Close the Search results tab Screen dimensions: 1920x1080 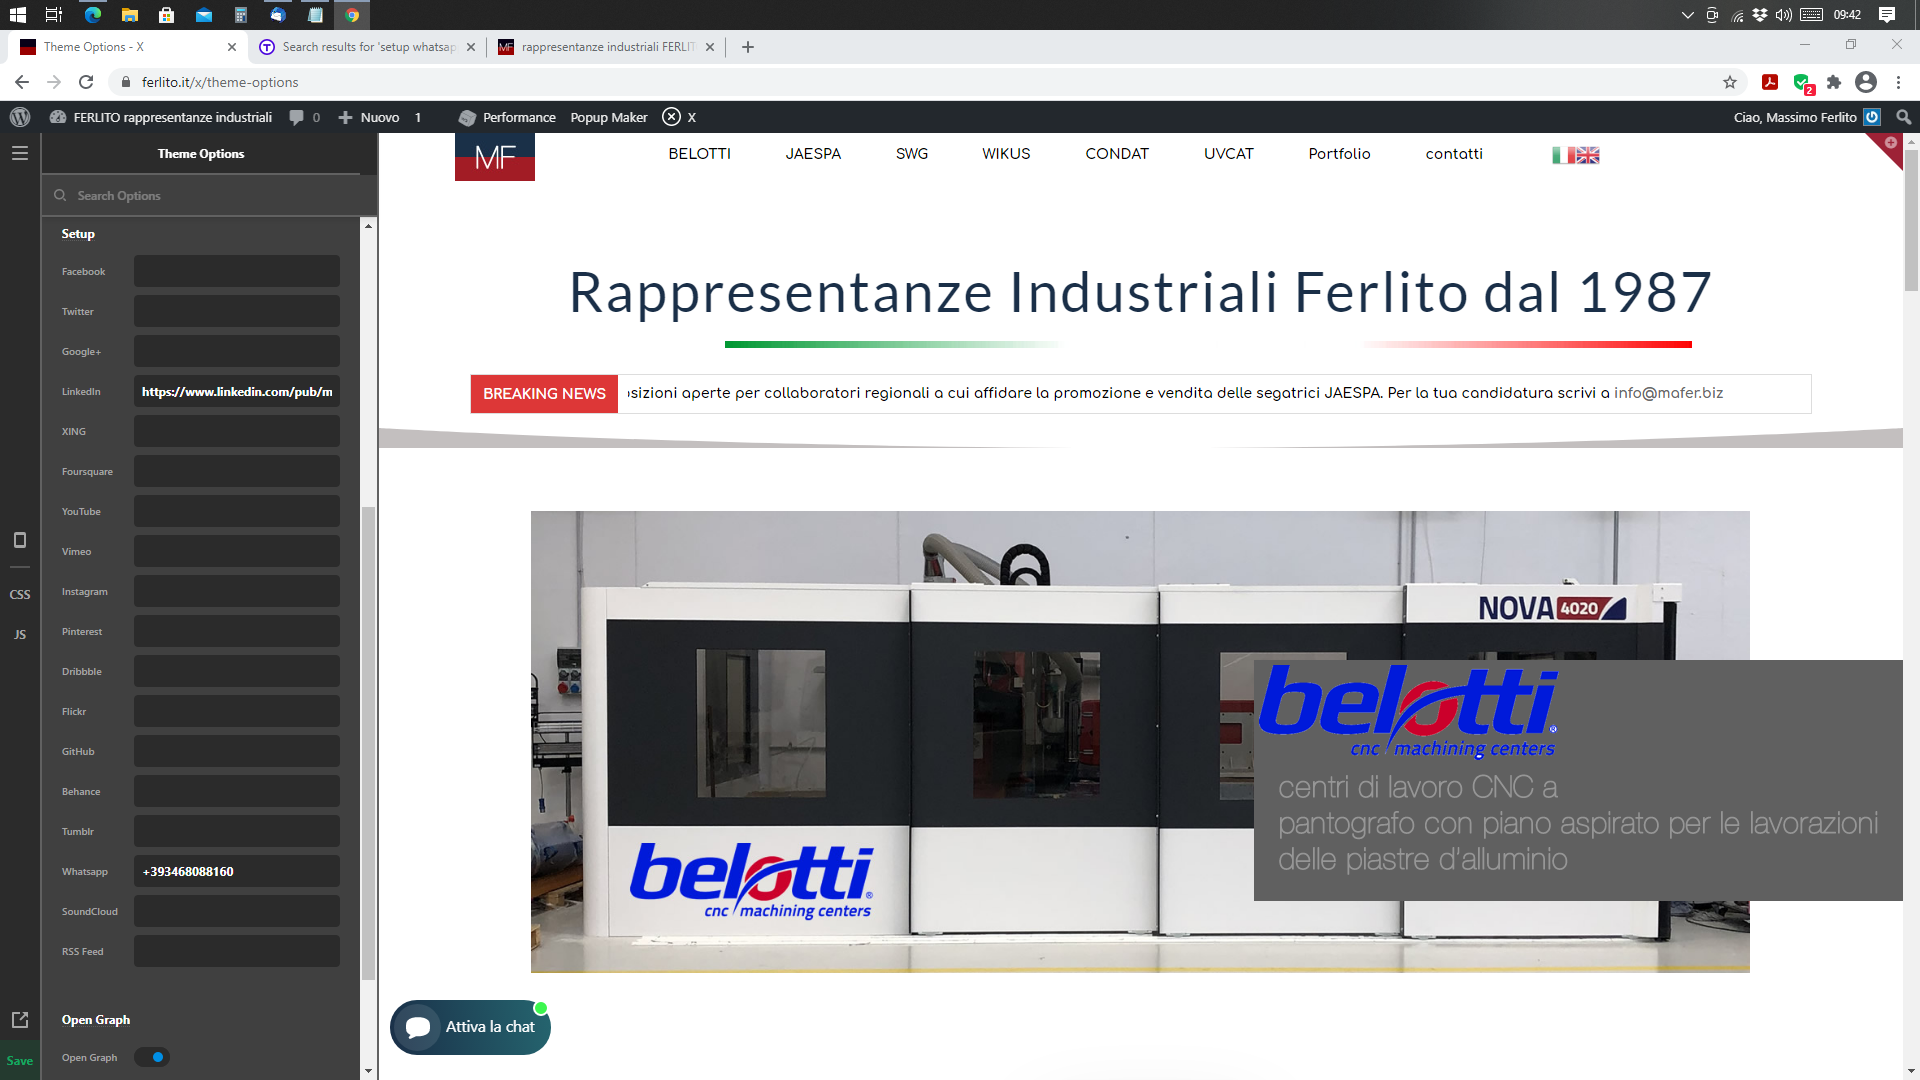click(471, 47)
